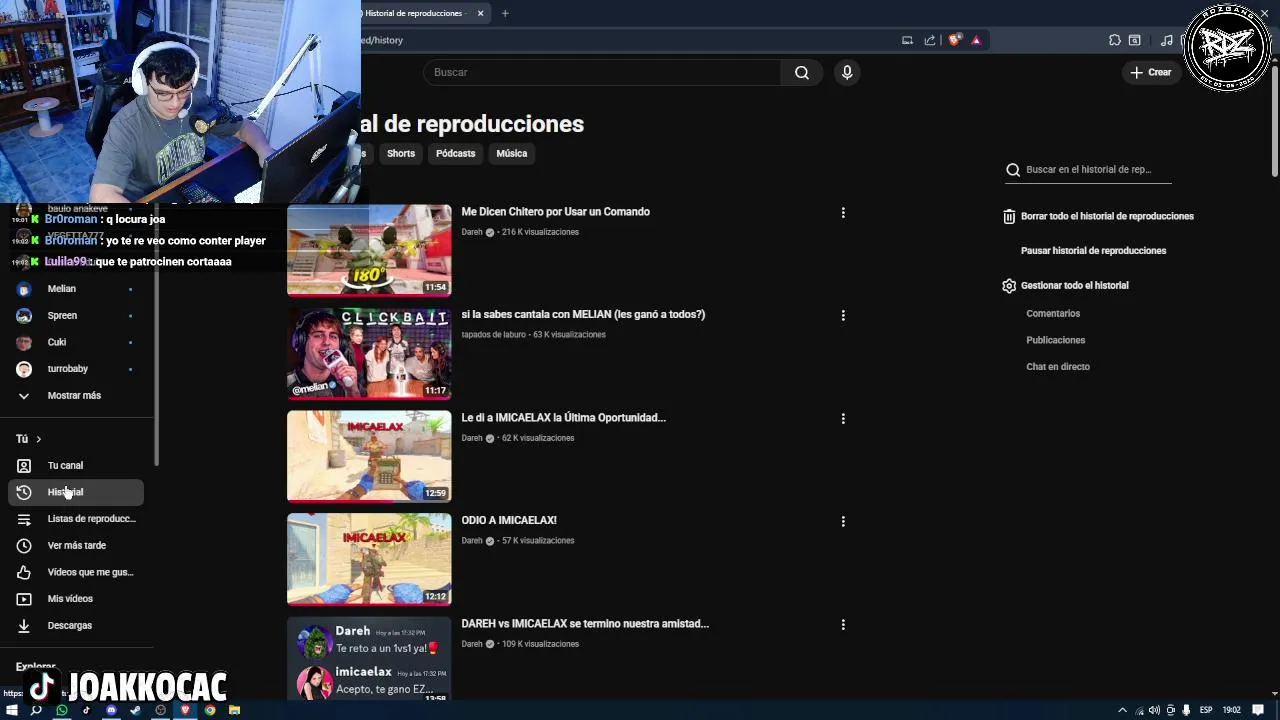The width and height of the screenshot is (1280, 720).
Task: Select Historial in the sidebar
Action: point(76,492)
